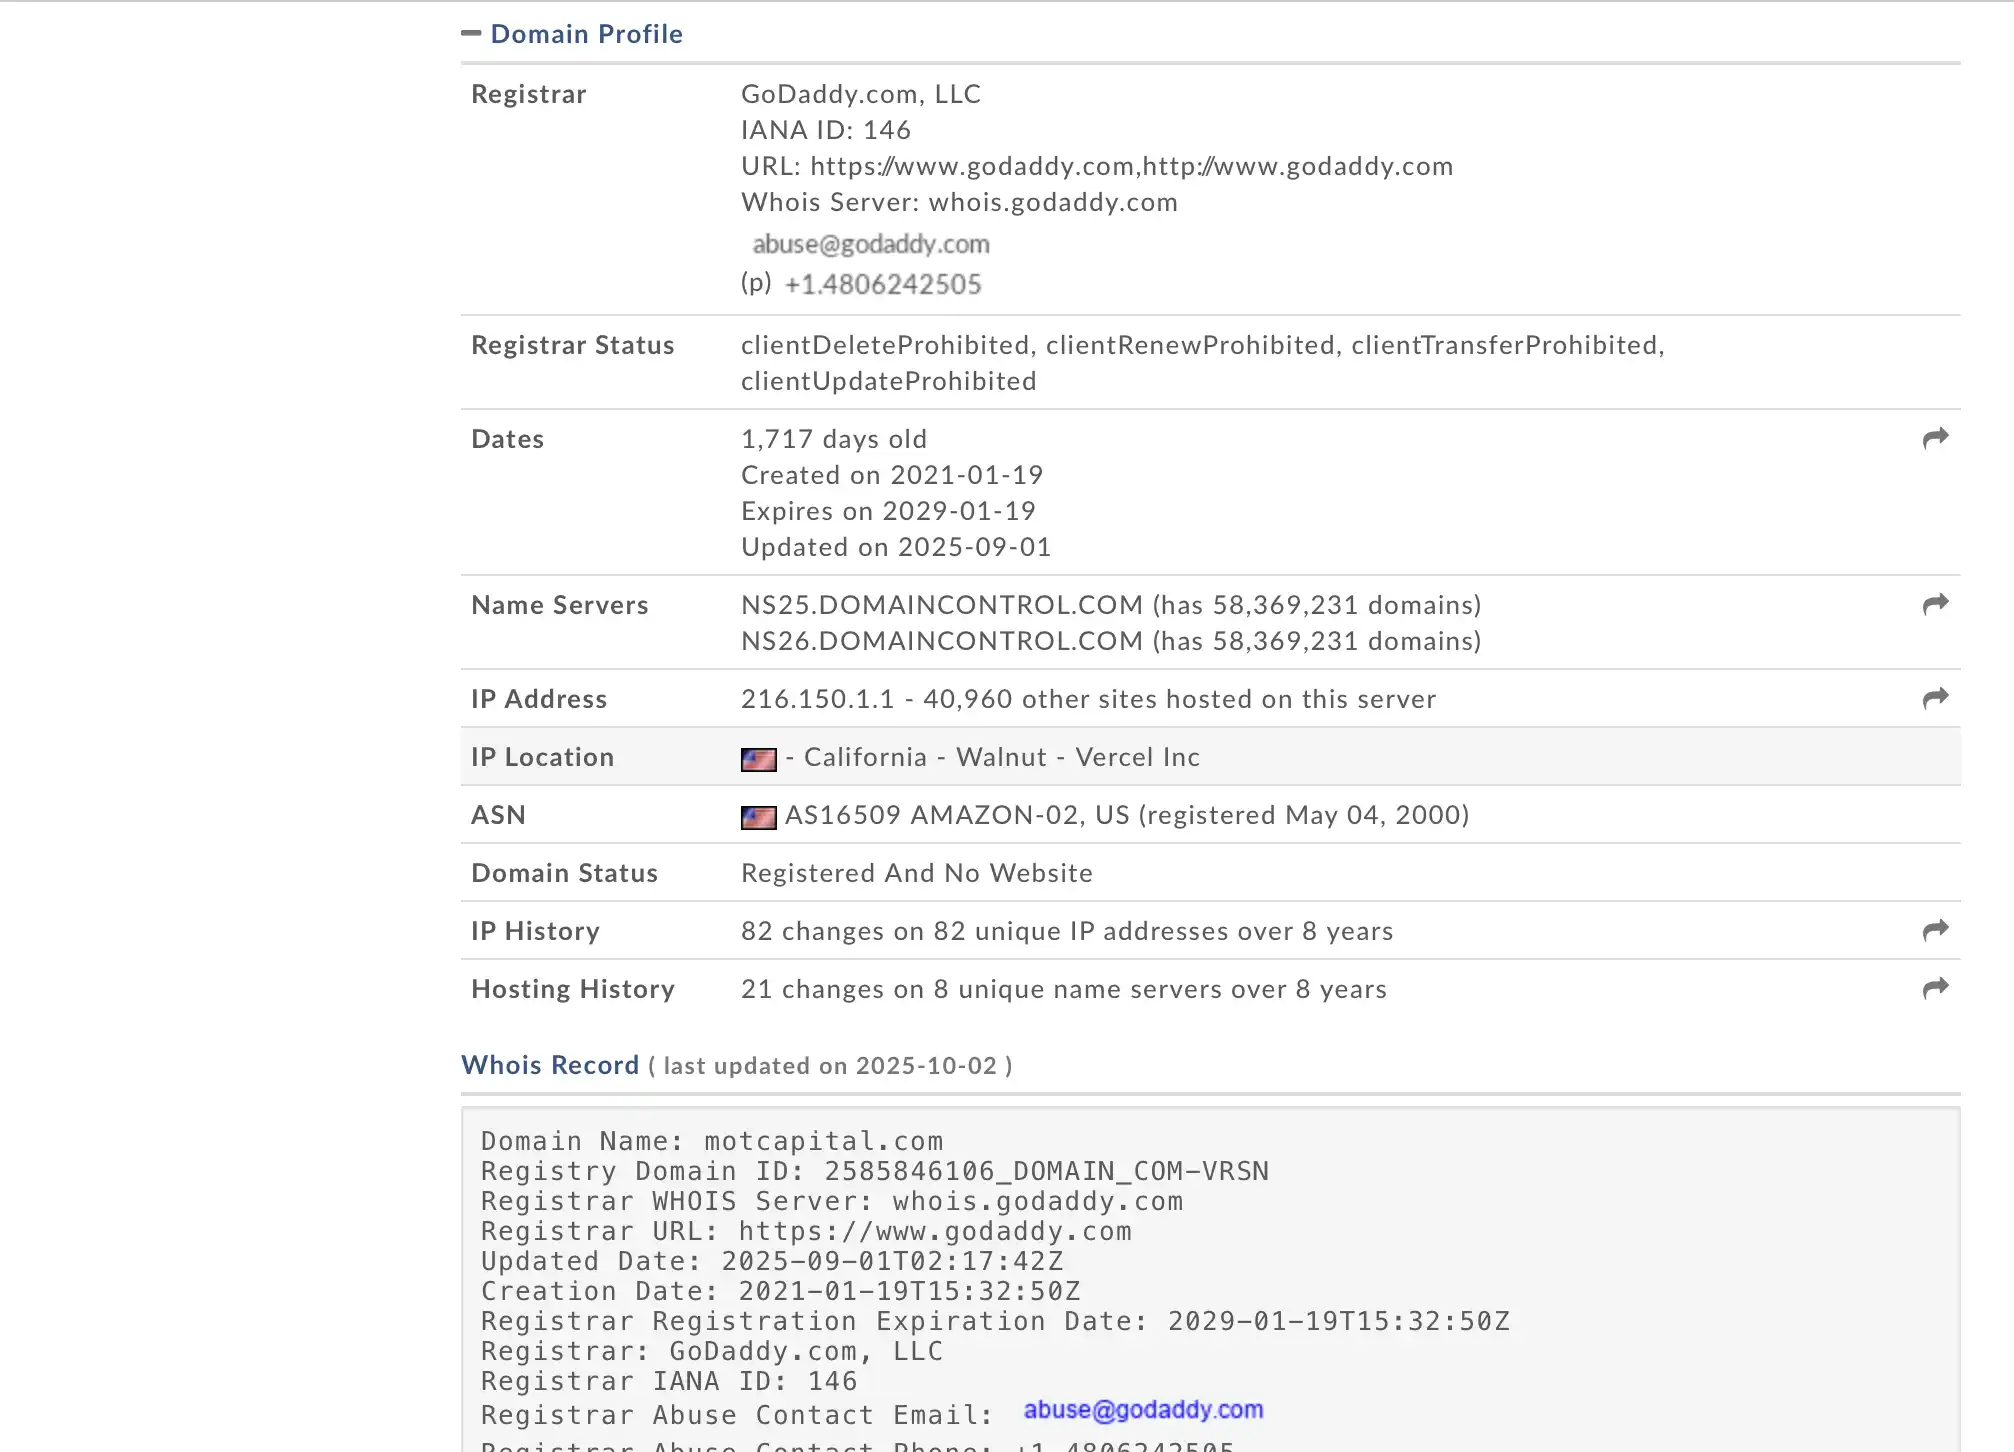
Task: Click the NS25.DOMAINCONTROL.COM name server entry
Action: [941, 605]
